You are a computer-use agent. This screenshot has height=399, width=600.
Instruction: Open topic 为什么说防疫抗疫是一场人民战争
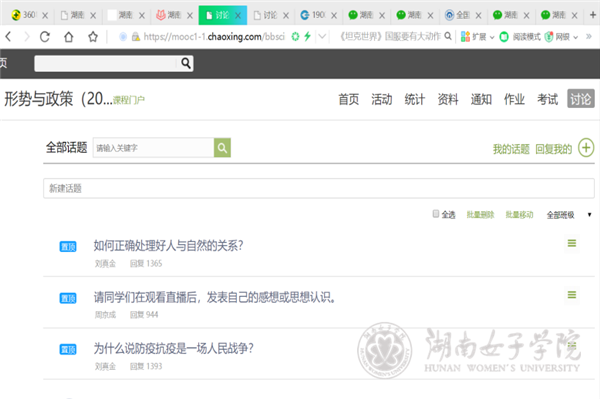174,349
